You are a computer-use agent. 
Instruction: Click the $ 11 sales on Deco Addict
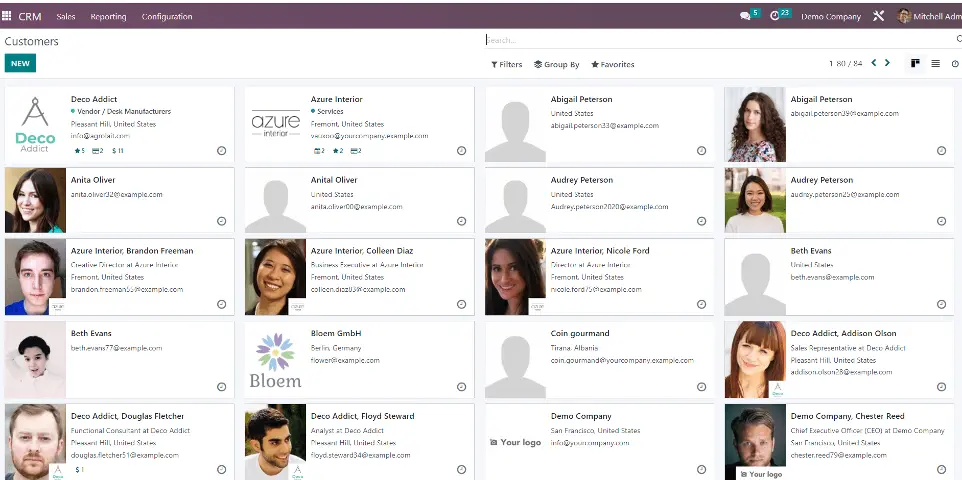(x=118, y=150)
